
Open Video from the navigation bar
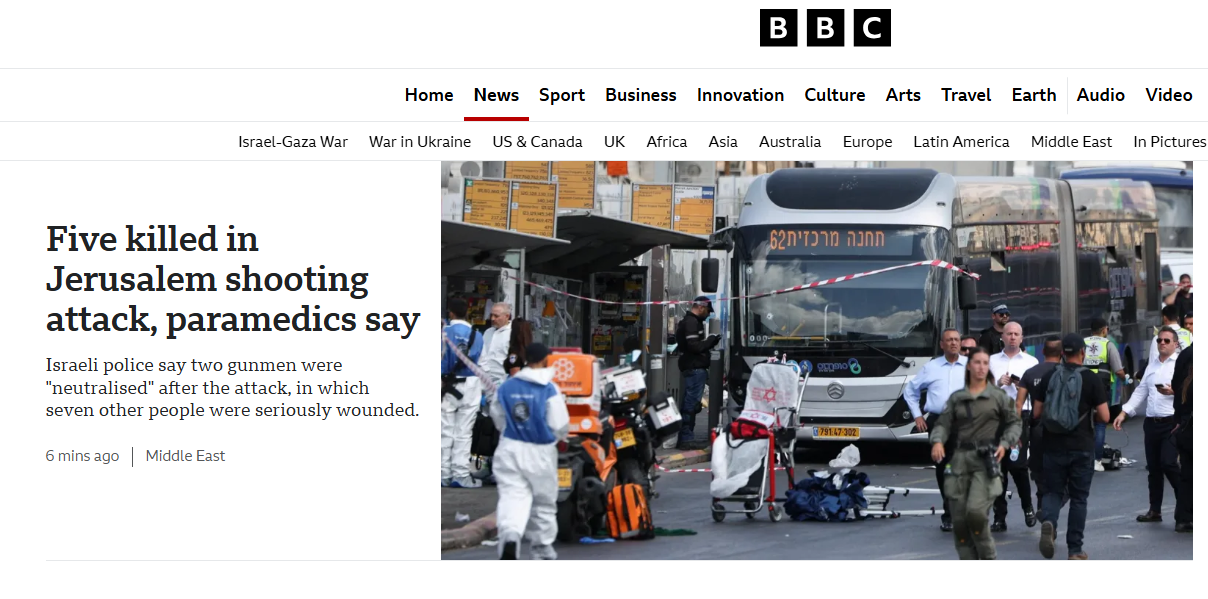[1169, 95]
